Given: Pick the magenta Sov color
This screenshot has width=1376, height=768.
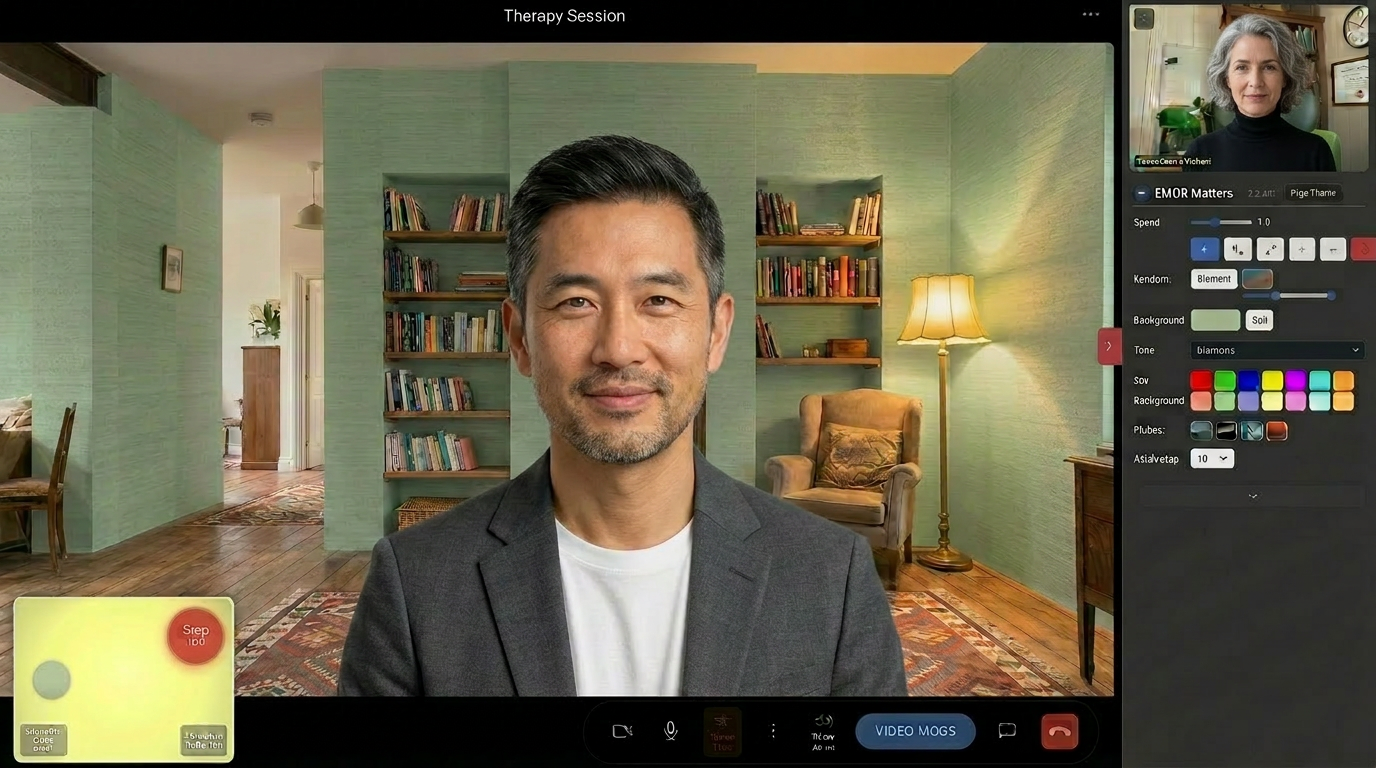Looking at the screenshot, I should [1296, 380].
